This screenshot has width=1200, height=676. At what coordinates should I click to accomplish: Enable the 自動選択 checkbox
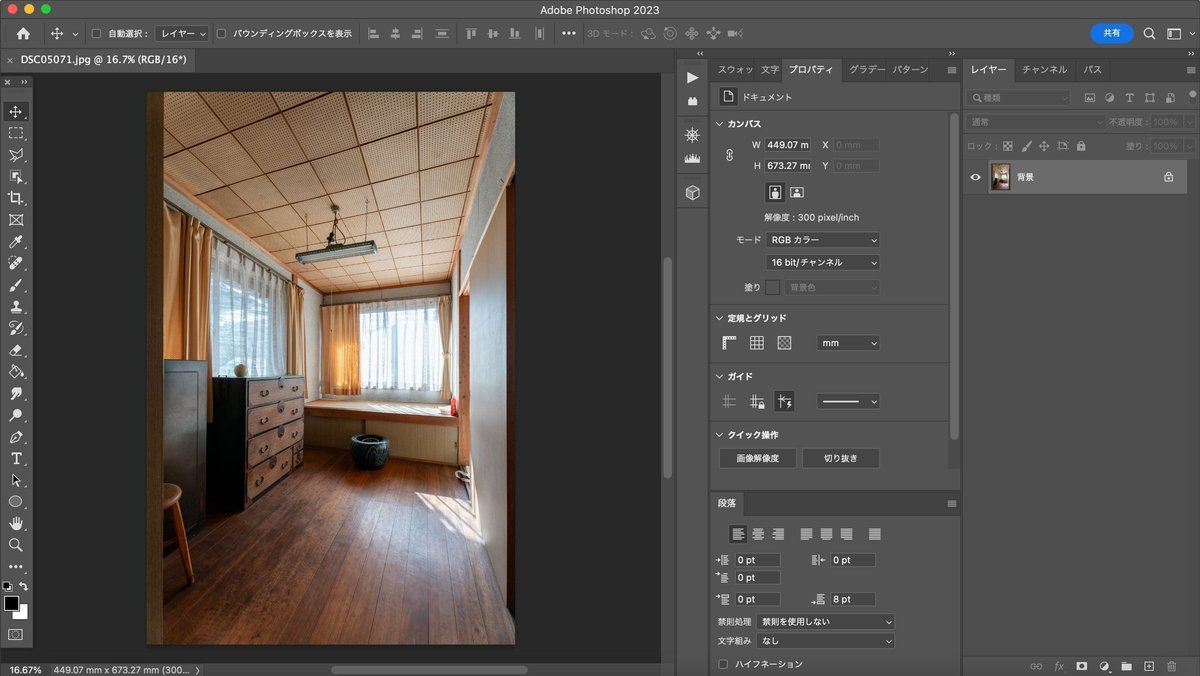pyautogui.click(x=97, y=33)
